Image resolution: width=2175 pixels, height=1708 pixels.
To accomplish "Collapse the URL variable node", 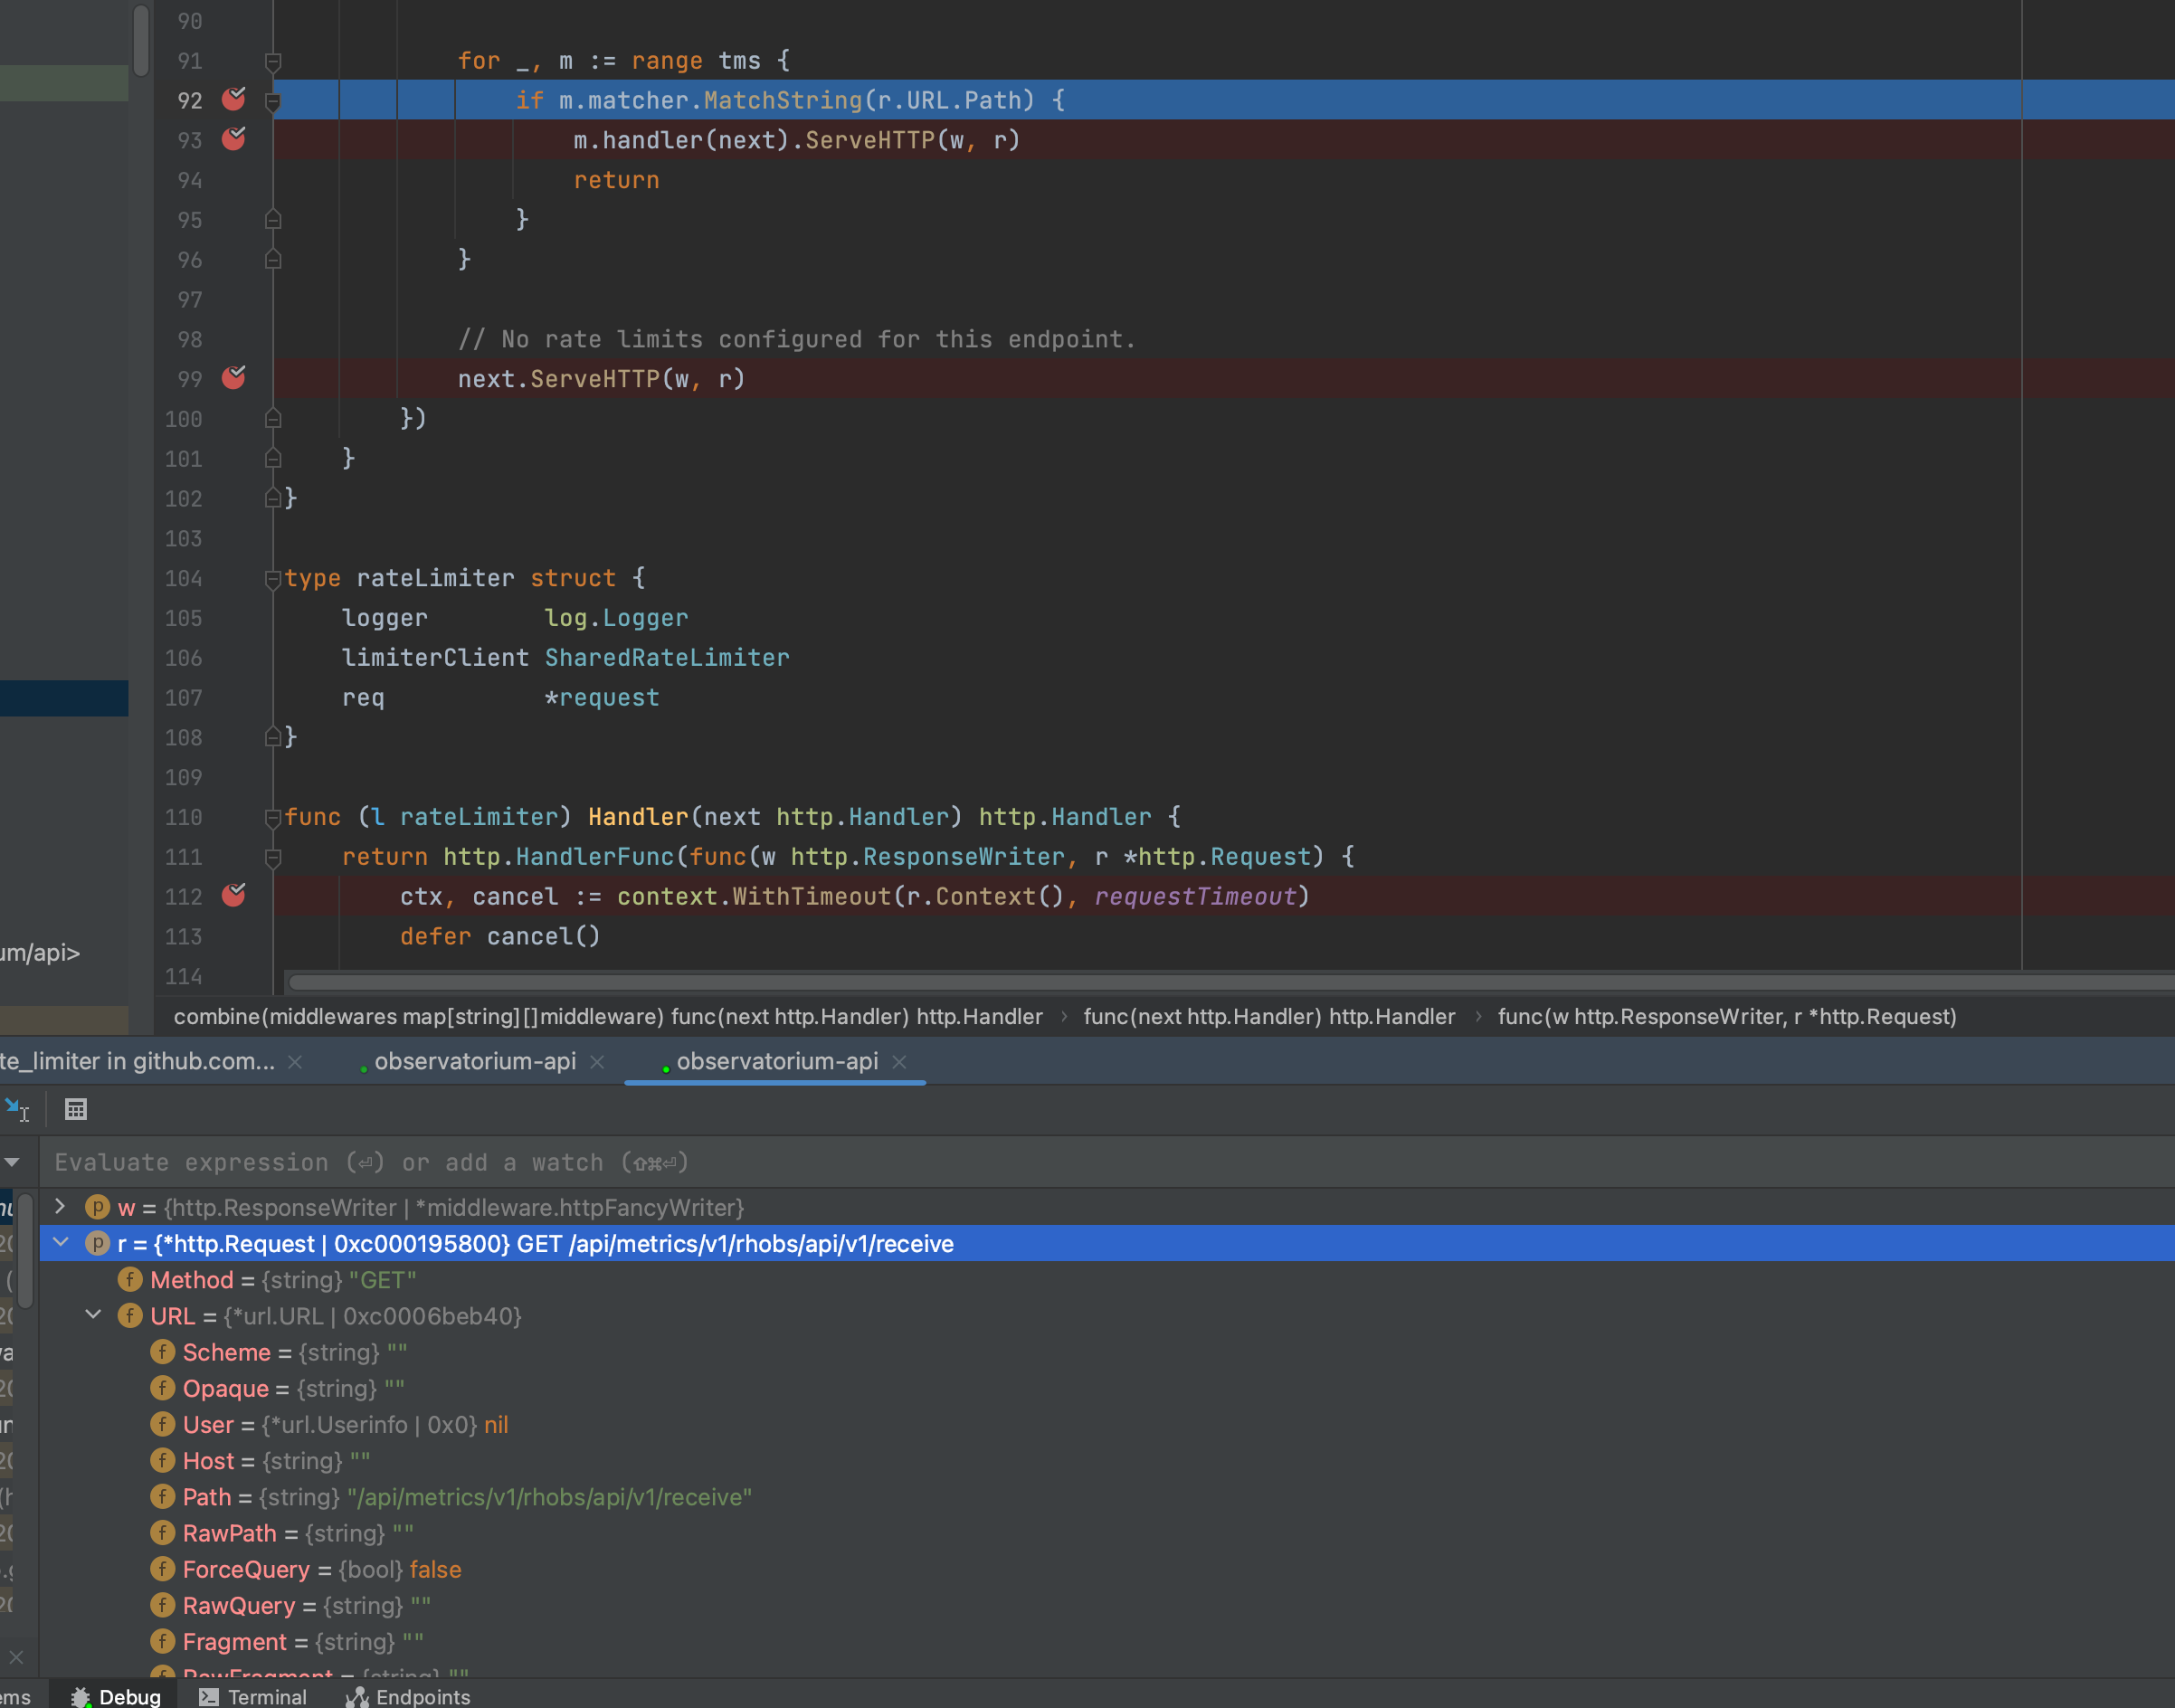I will click(x=94, y=1315).
